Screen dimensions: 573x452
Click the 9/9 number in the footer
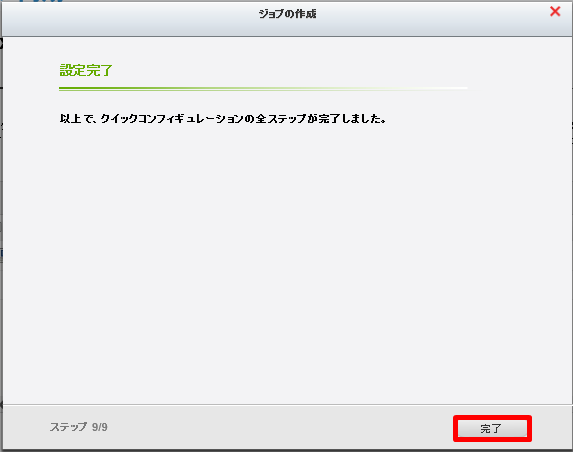[100, 427]
